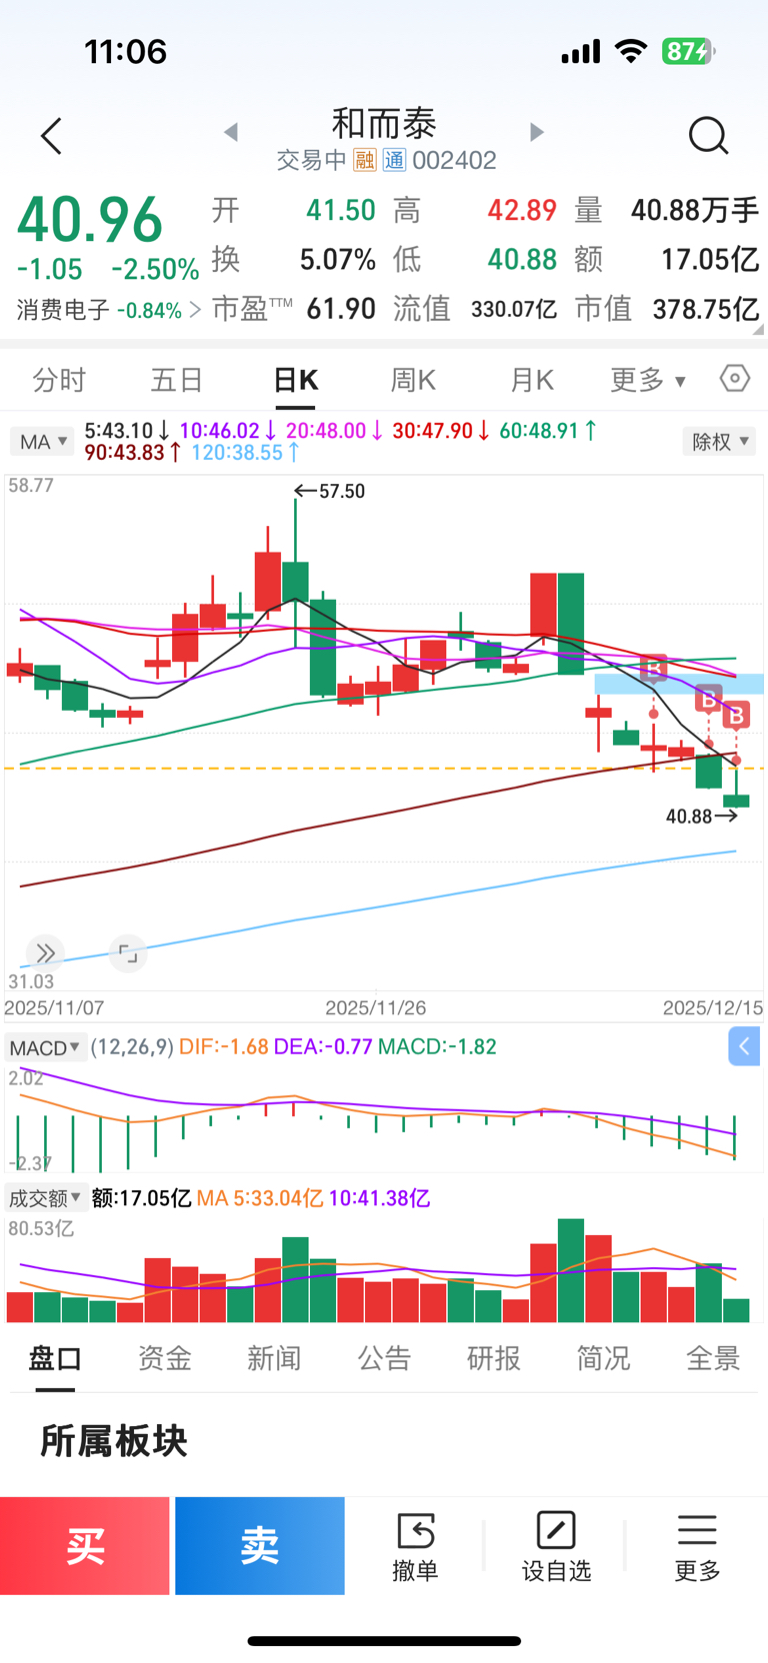Image resolution: width=768 pixels, height=1663 pixels.
Task: Select the 盘口 tab
Action: pos(55,1358)
